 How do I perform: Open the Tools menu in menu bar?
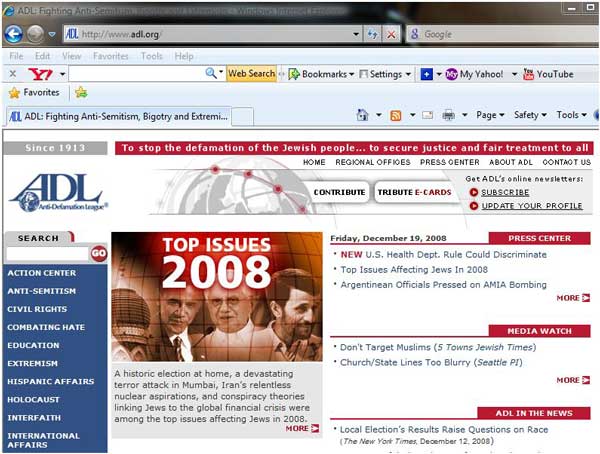pyautogui.click(x=152, y=56)
